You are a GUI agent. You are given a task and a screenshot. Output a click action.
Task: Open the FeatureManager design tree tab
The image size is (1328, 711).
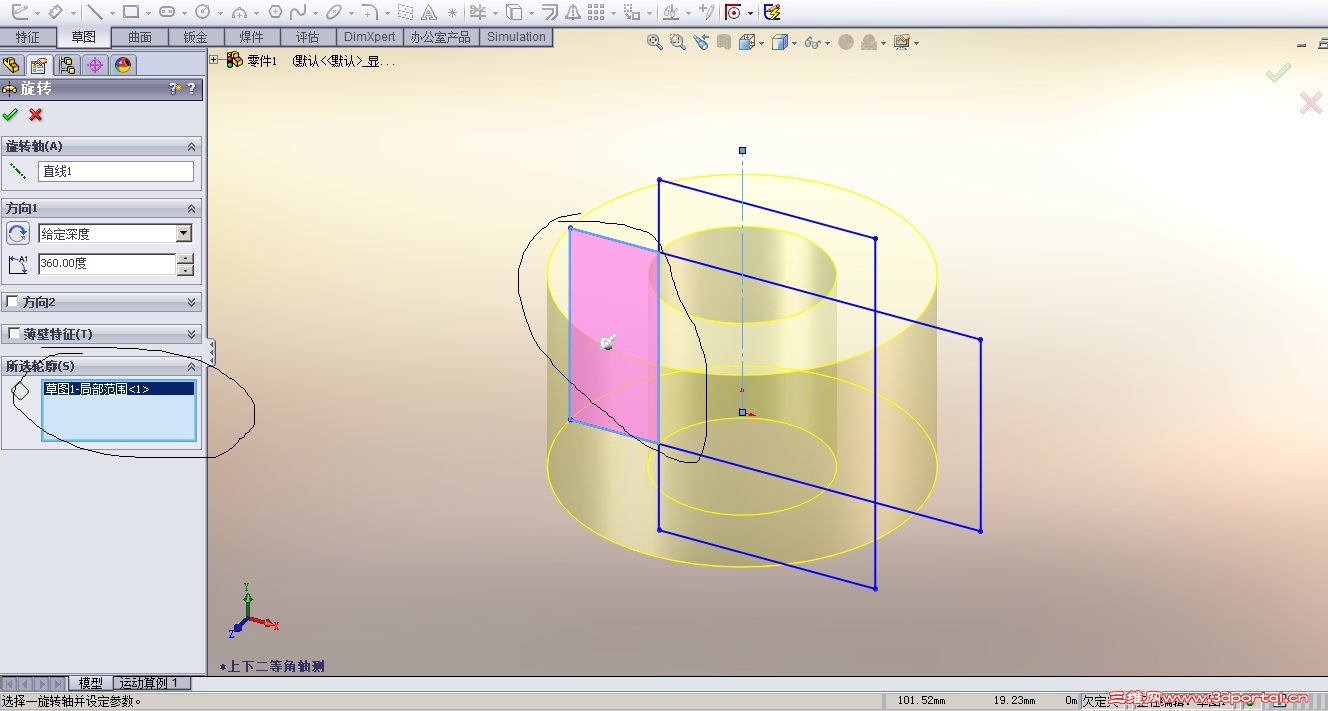point(12,65)
